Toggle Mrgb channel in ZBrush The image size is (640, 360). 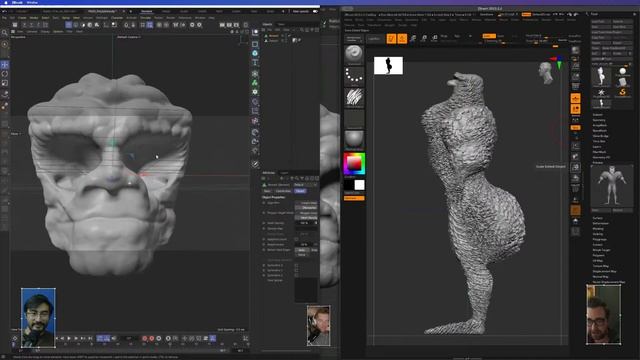tap(444, 36)
